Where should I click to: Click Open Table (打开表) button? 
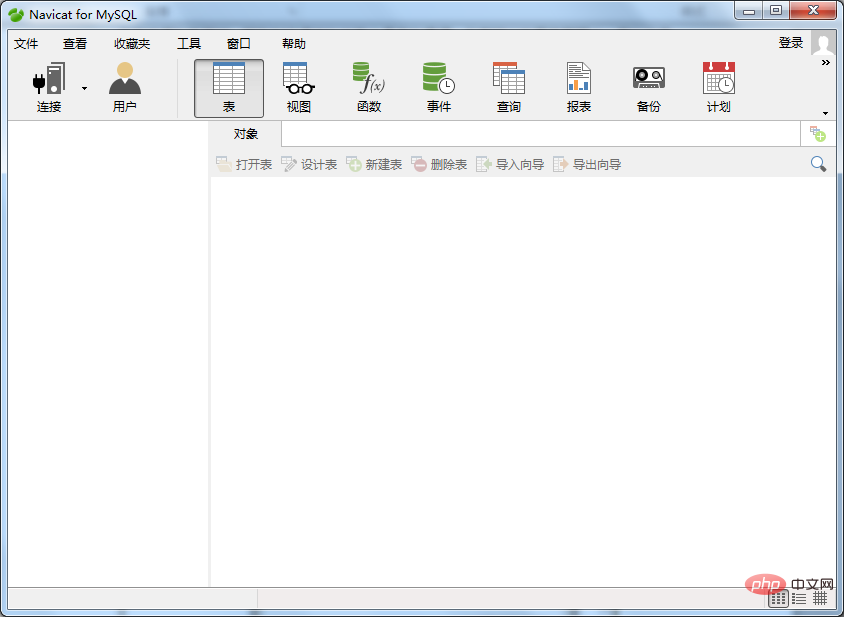click(x=244, y=164)
